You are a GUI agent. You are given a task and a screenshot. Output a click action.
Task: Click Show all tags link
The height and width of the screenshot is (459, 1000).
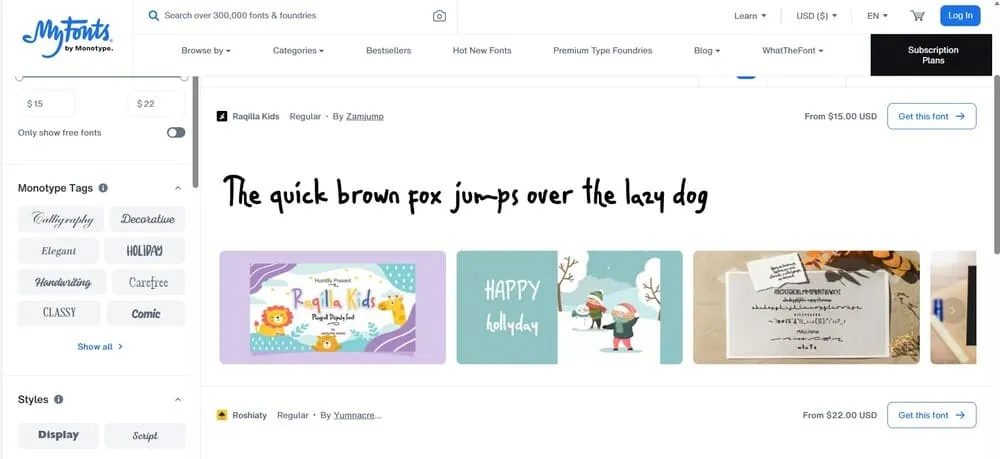coord(100,347)
